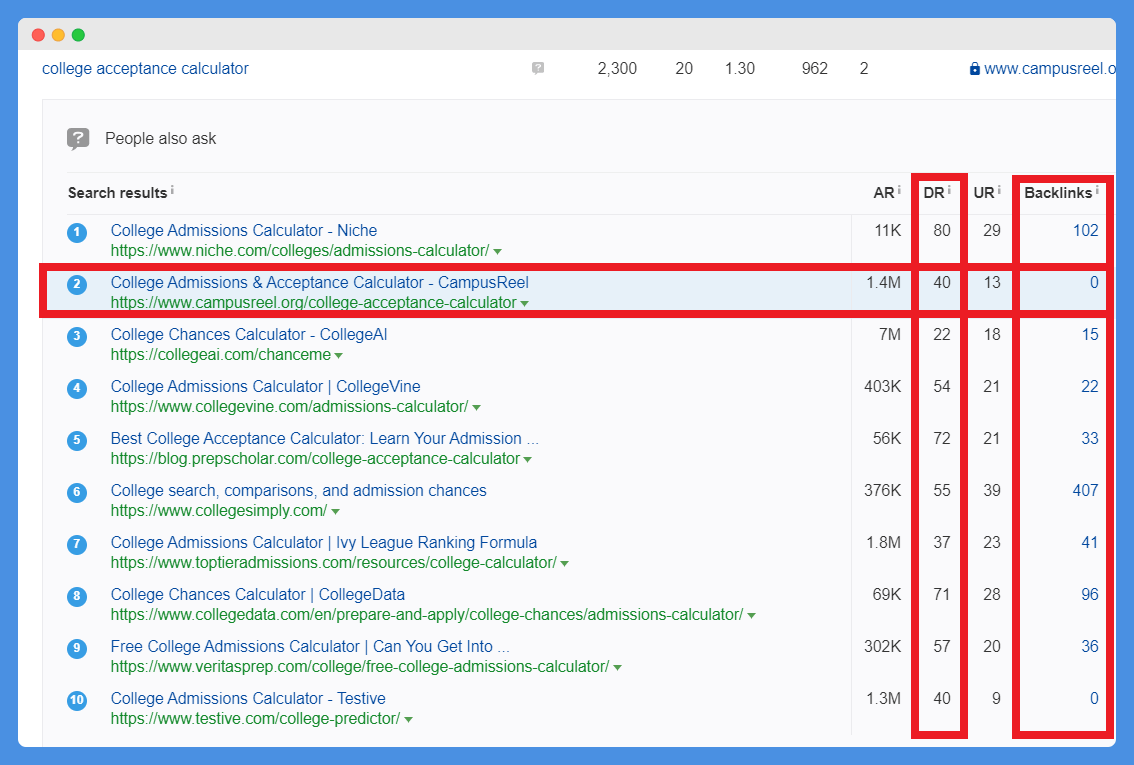Open 'College search, comparisons, and admission chances'

[x=299, y=491]
